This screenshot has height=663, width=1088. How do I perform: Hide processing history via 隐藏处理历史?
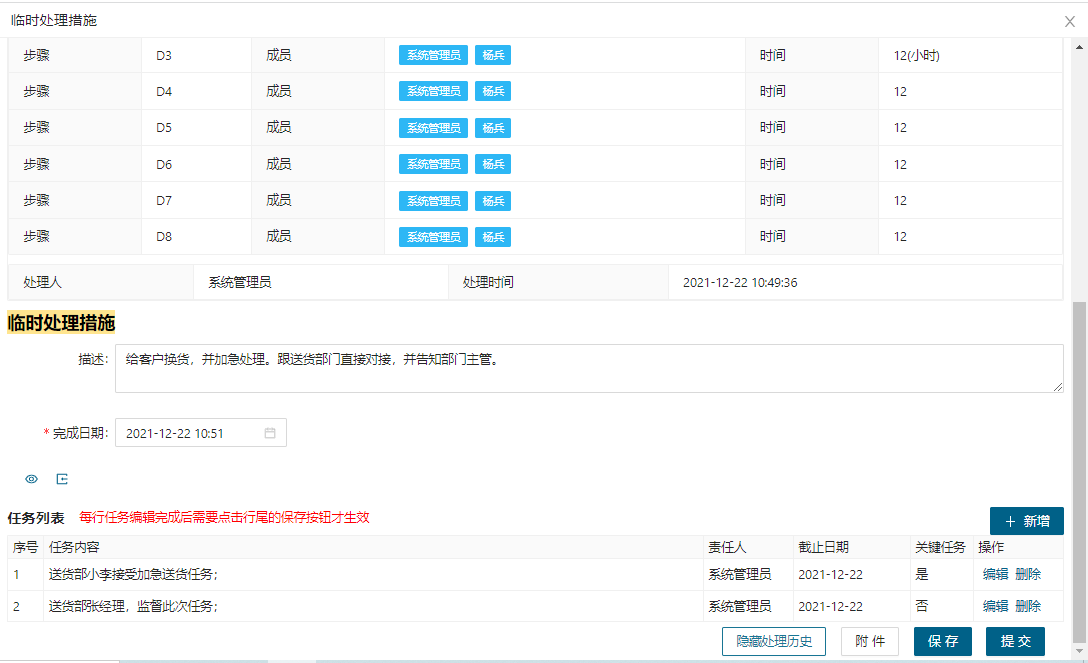click(x=773, y=641)
